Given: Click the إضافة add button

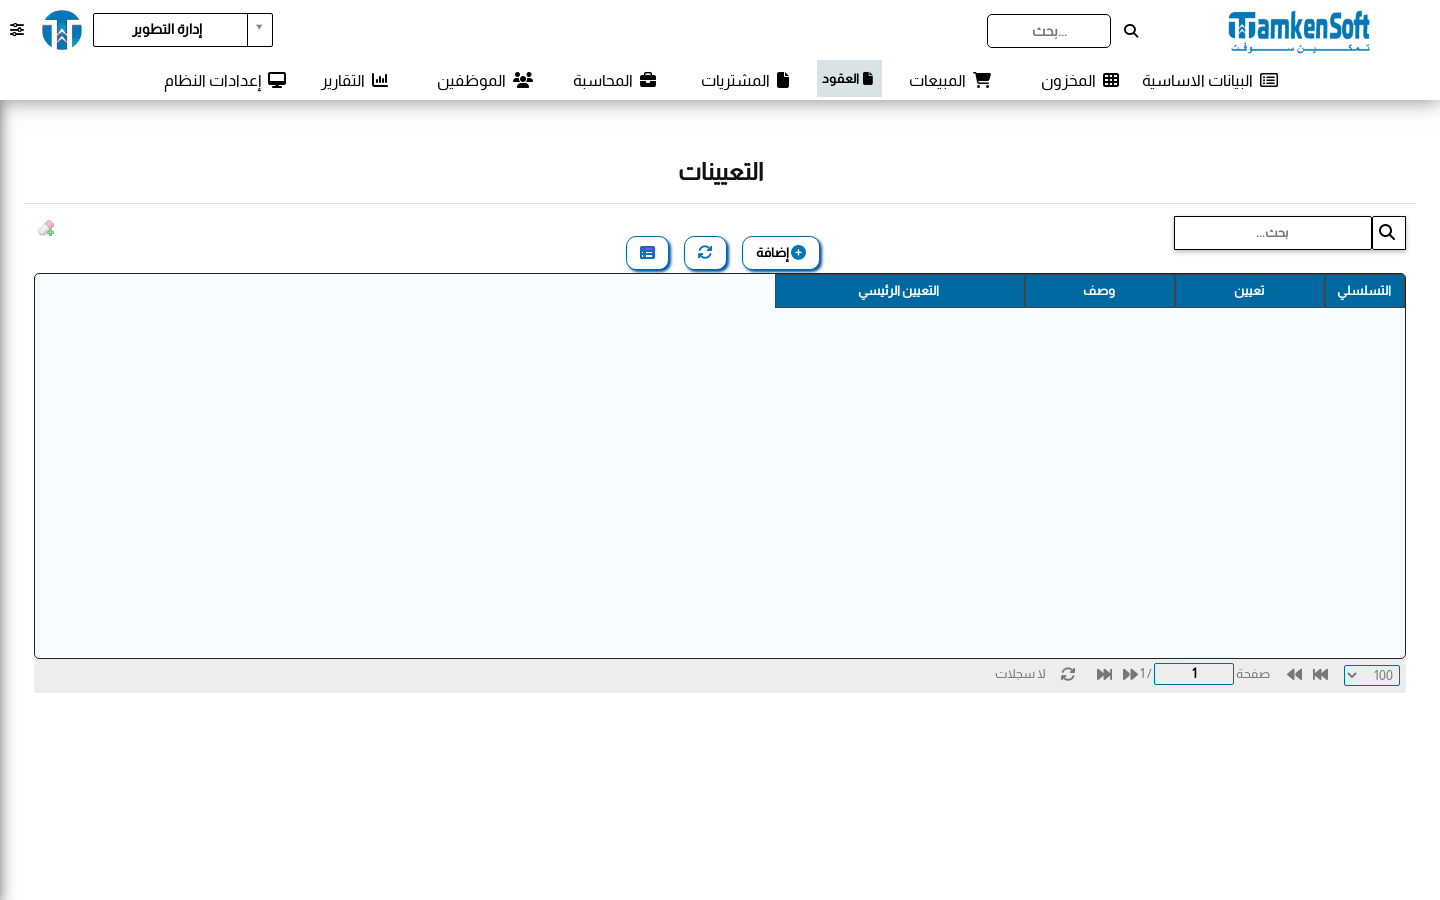Looking at the screenshot, I should click(781, 253).
